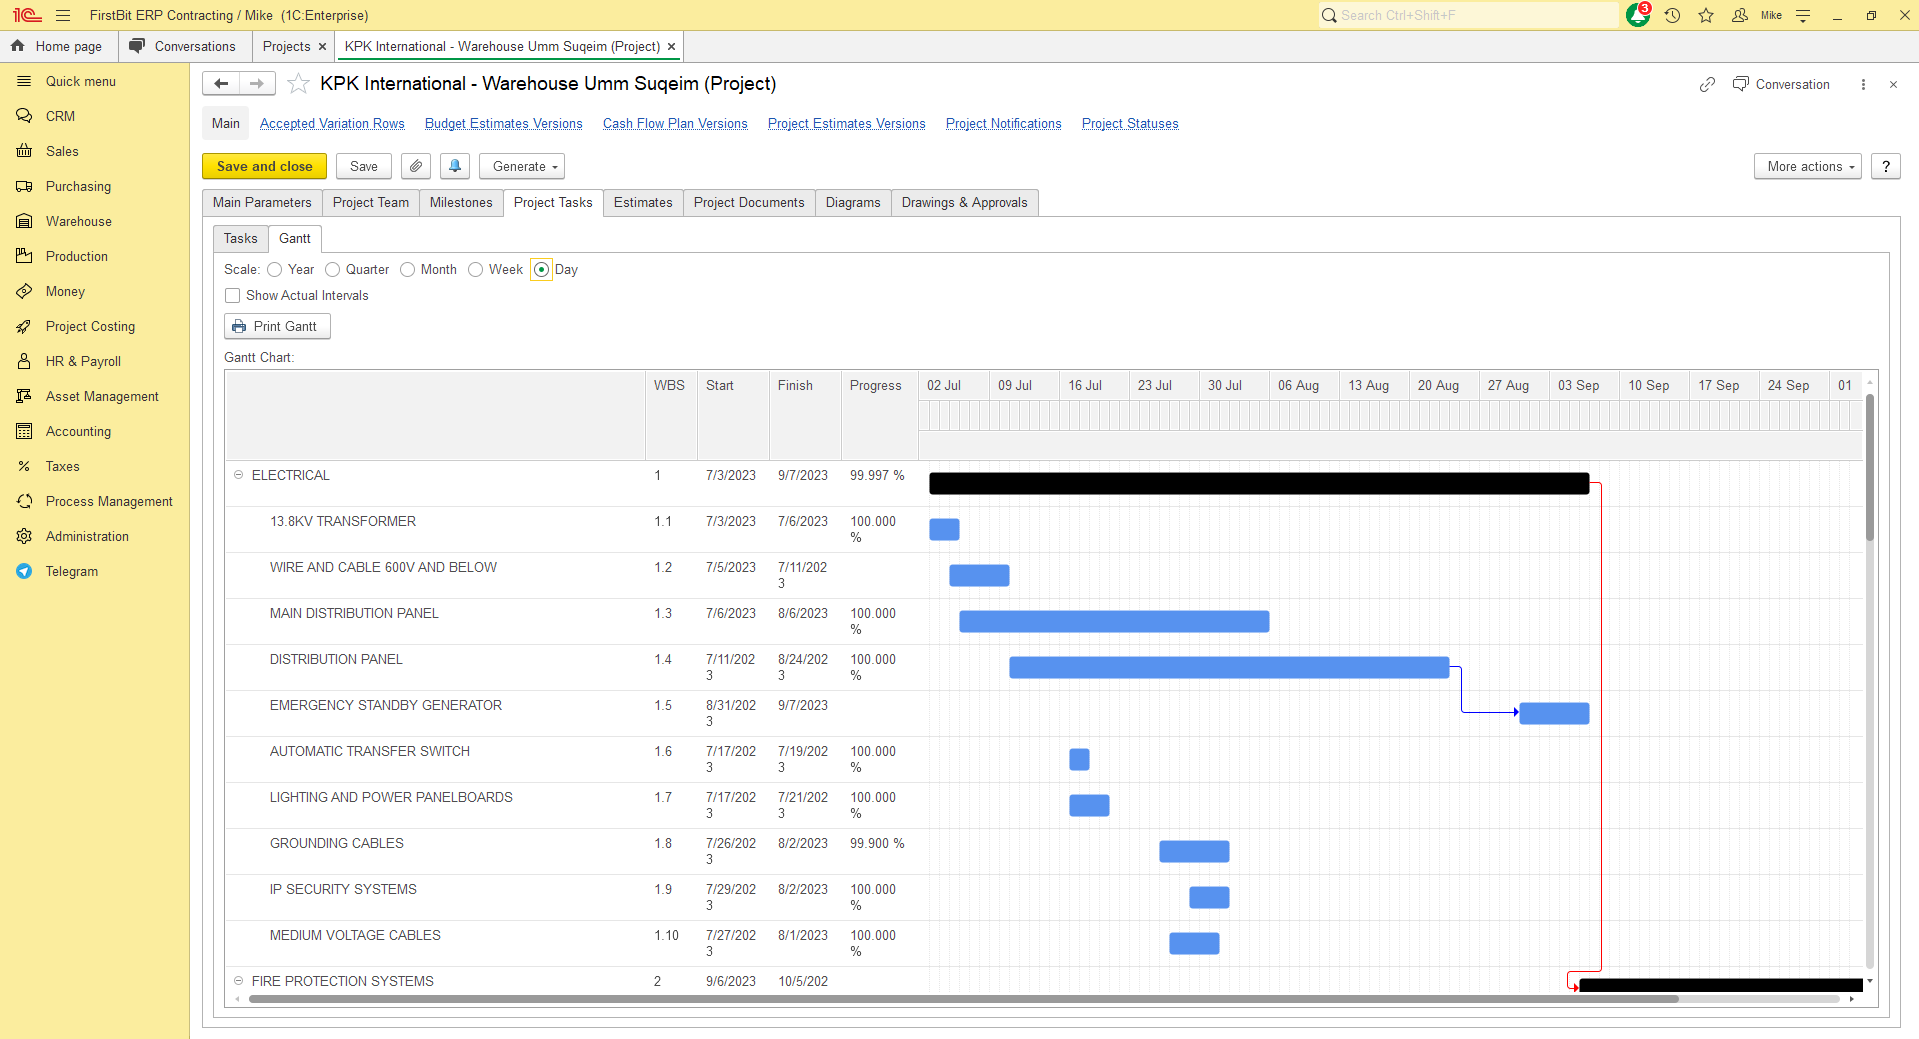This screenshot has width=1919, height=1039.
Task: Switch to the Milestones tab
Action: click(461, 203)
